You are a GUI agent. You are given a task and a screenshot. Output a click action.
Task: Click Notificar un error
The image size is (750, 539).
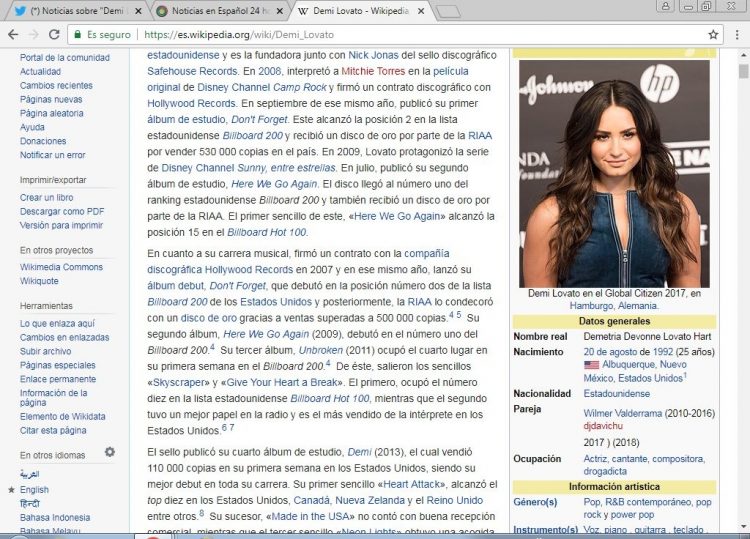[52, 154]
